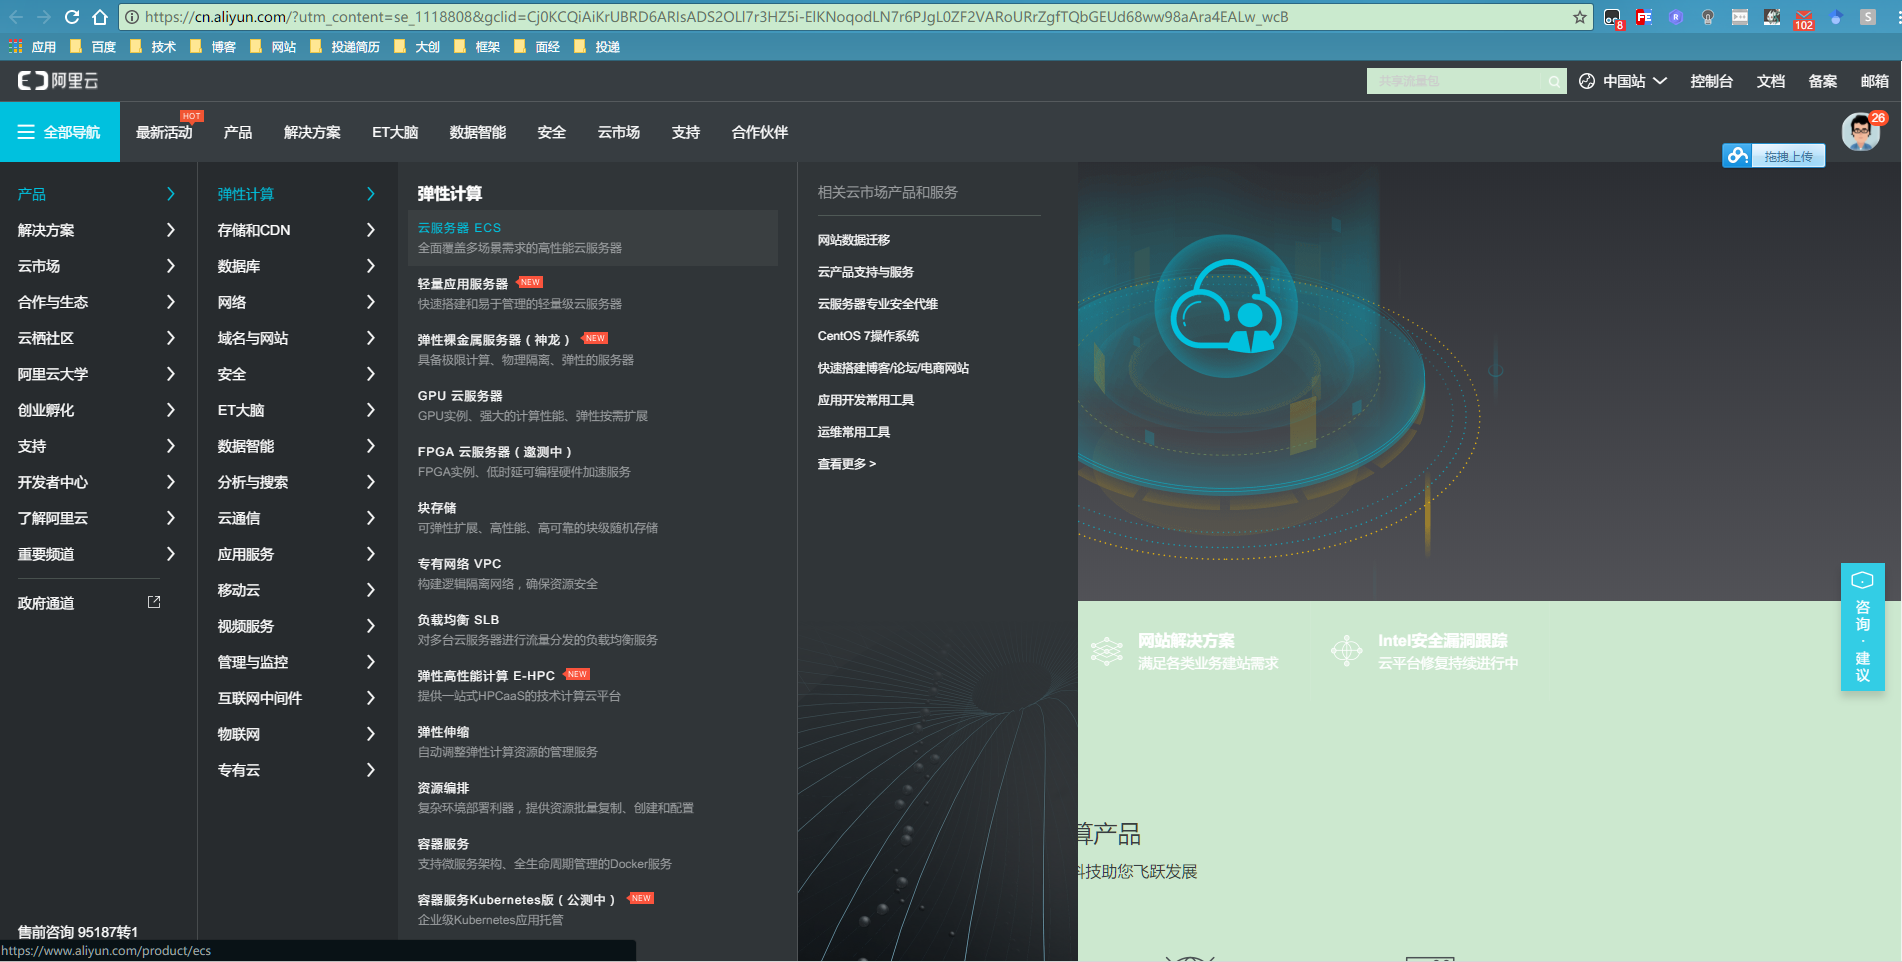Click the 文档 documentation link
Image resolution: width=1902 pixels, height=962 pixels.
pyautogui.click(x=1770, y=81)
